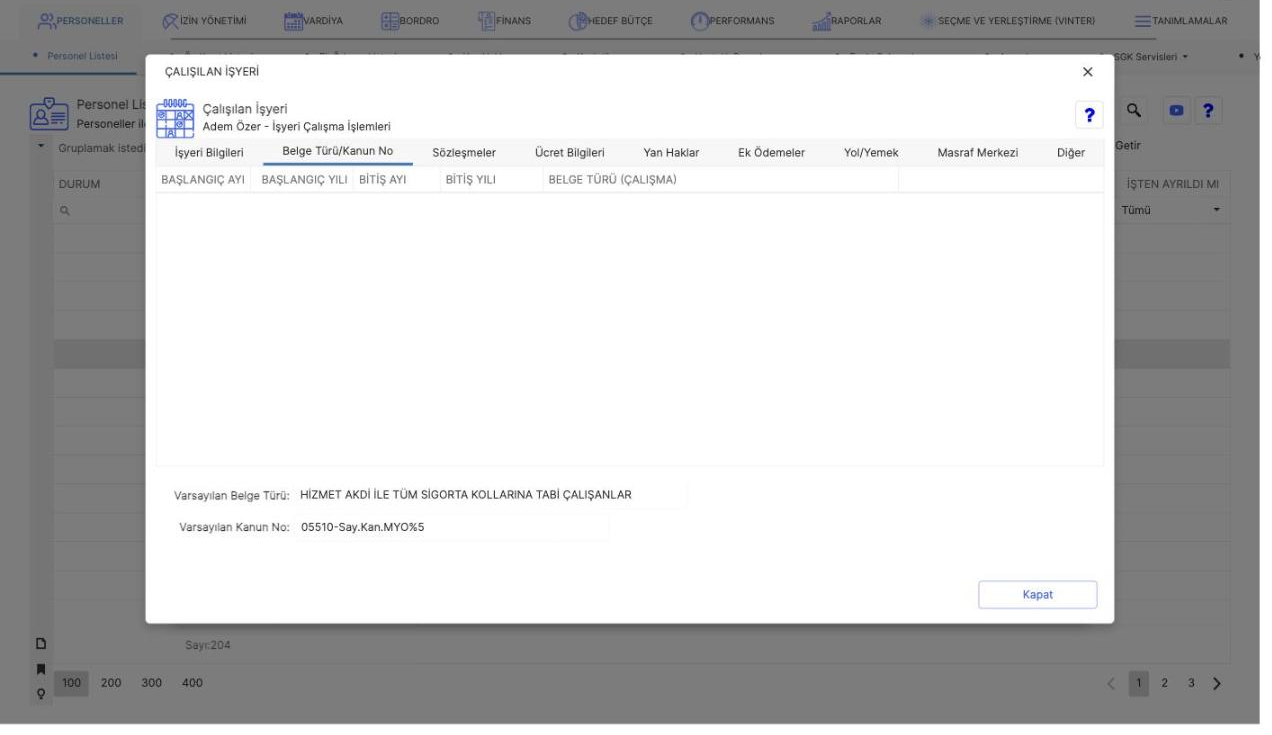
Task: Go to the Yan Haklar tab
Action: 671,152
